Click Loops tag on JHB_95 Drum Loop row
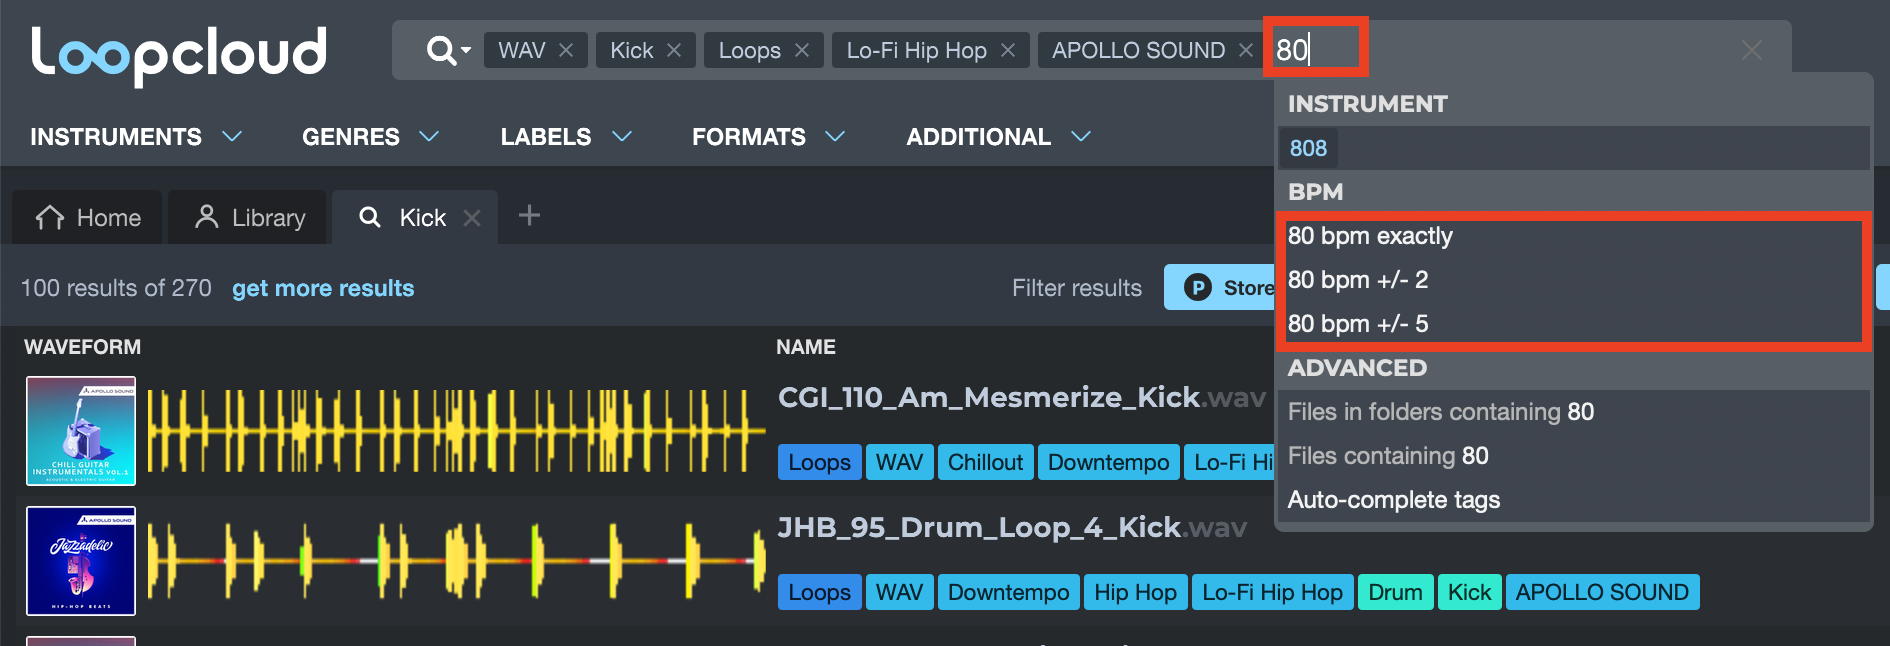The width and height of the screenshot is (1890, 646). point(820,592)
